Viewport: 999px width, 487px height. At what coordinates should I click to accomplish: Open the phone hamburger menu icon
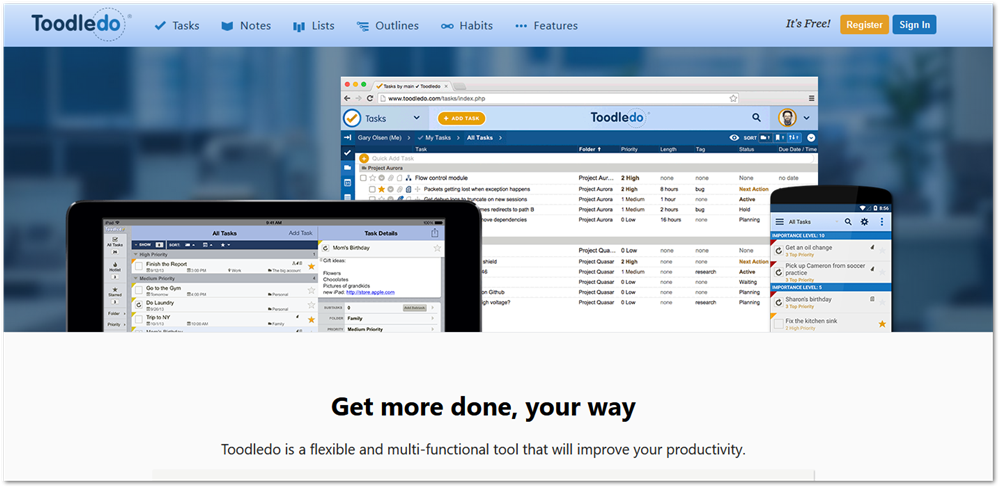point(779,222)
